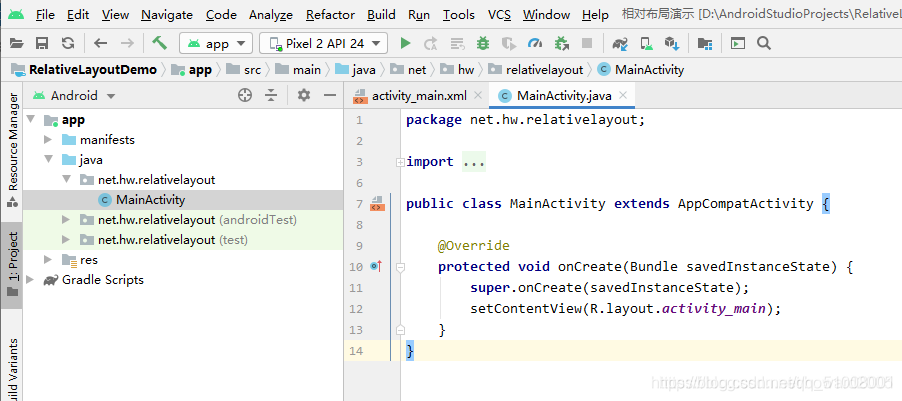902x401 pixels.
Task: Open the Profiler gauge icon
Action: click(x=535, y=43)
